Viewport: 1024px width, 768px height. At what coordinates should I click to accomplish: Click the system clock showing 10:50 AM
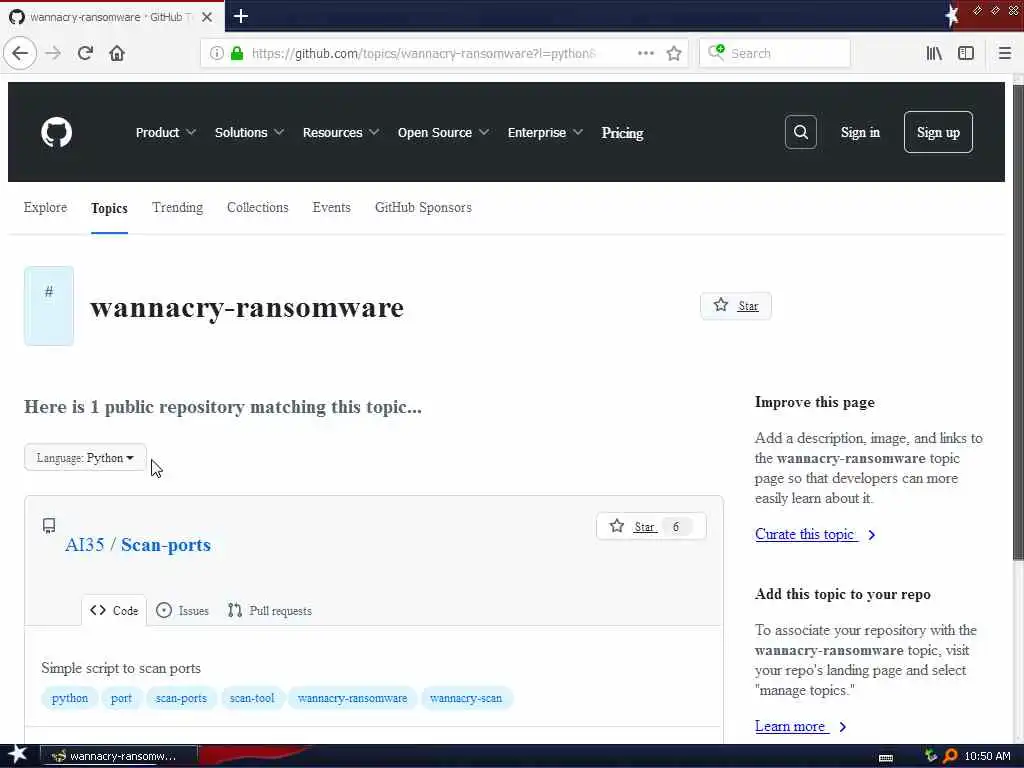tap(987, 756)
